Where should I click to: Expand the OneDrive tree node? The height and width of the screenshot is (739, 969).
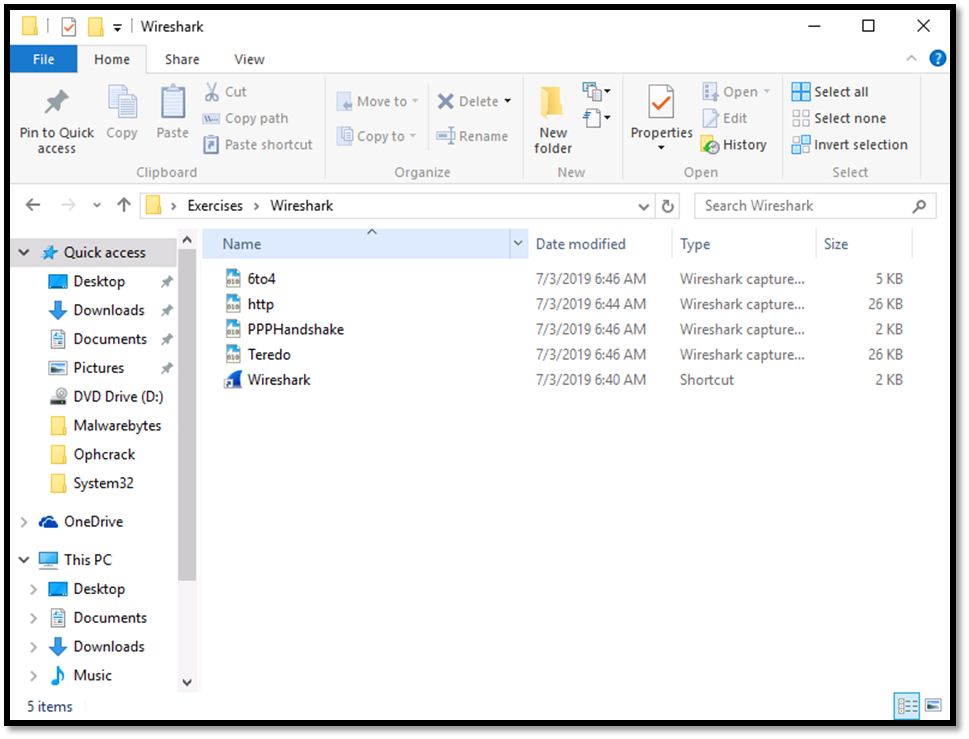[x=24, y=522]
